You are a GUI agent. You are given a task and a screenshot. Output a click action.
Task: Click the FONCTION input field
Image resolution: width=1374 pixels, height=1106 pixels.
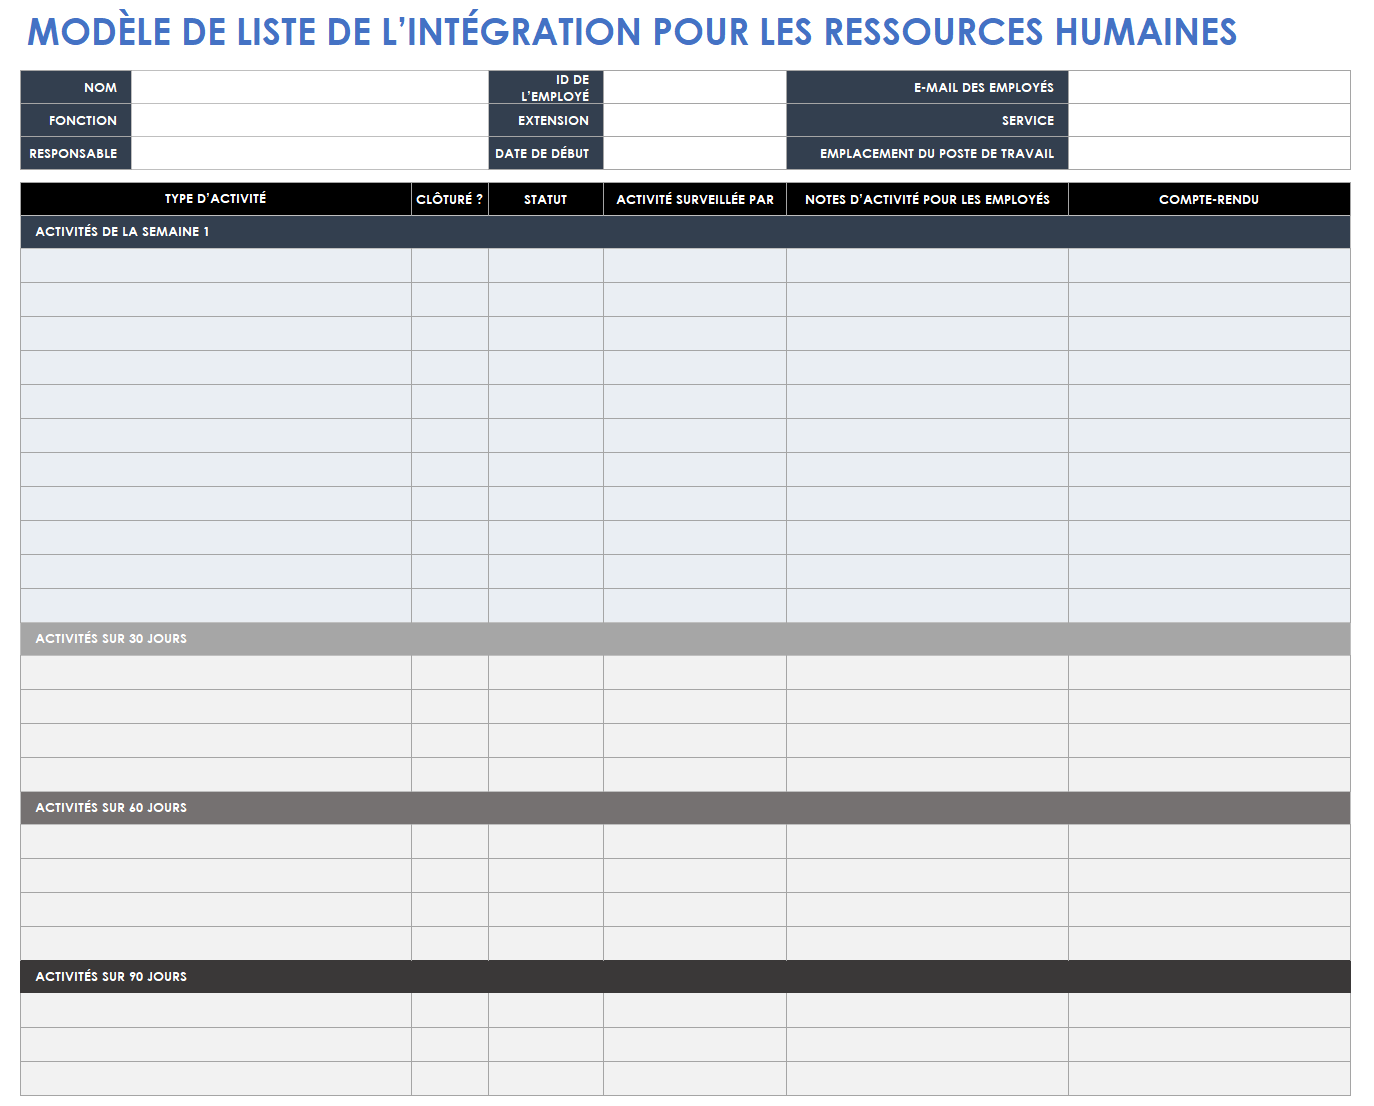310,120
